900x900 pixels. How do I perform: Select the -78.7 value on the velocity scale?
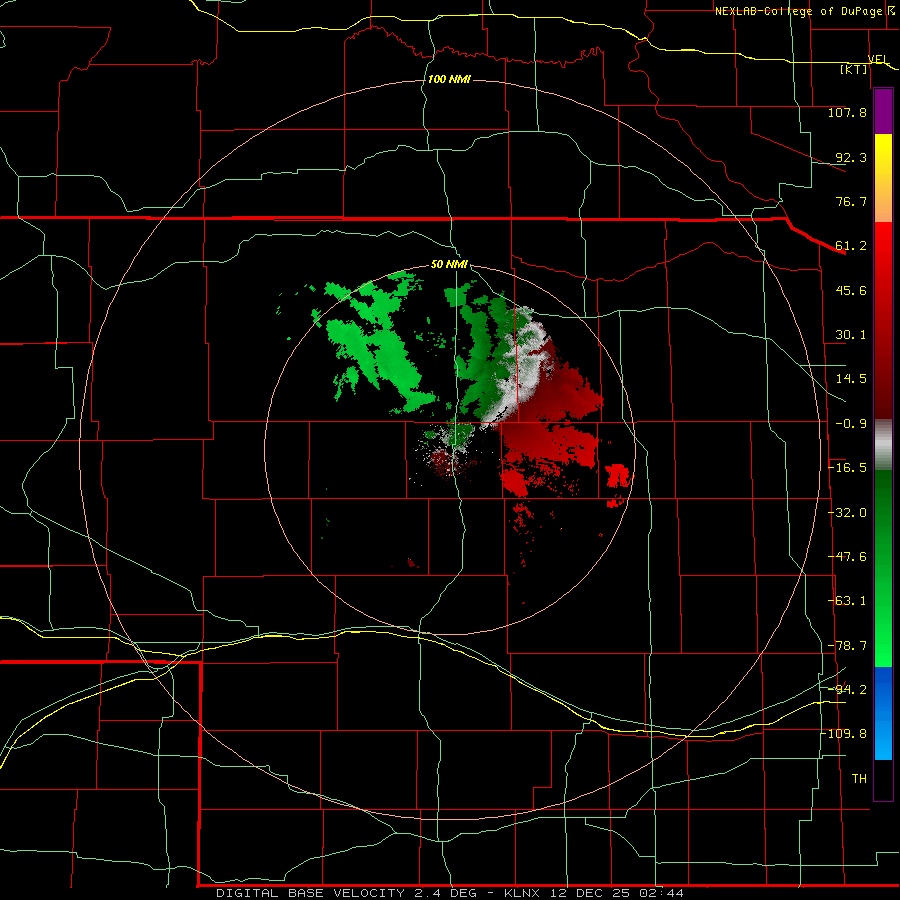point(847,646)
